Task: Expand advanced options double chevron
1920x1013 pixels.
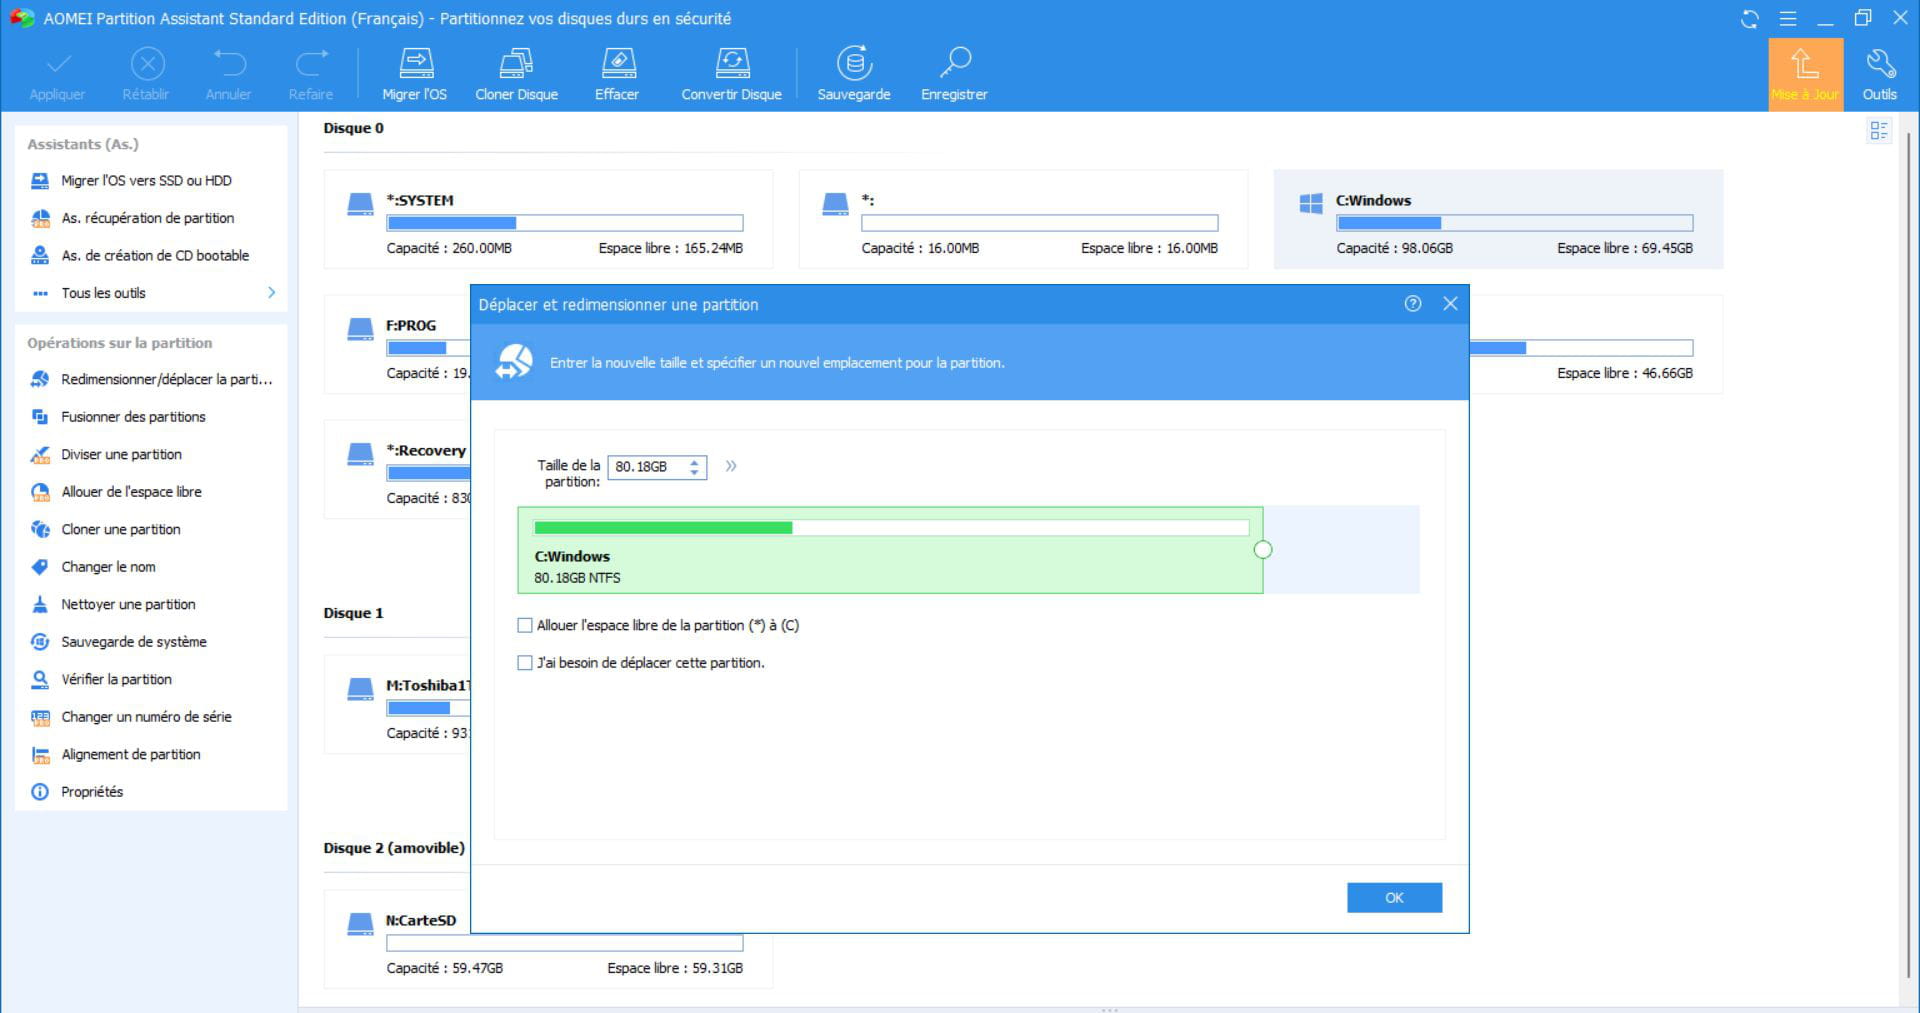Action: pos(731,466)
